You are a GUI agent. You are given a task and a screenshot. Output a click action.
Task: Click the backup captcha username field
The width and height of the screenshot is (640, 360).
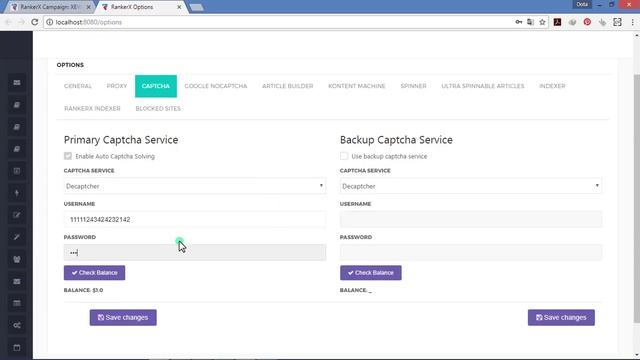point(471,219)
